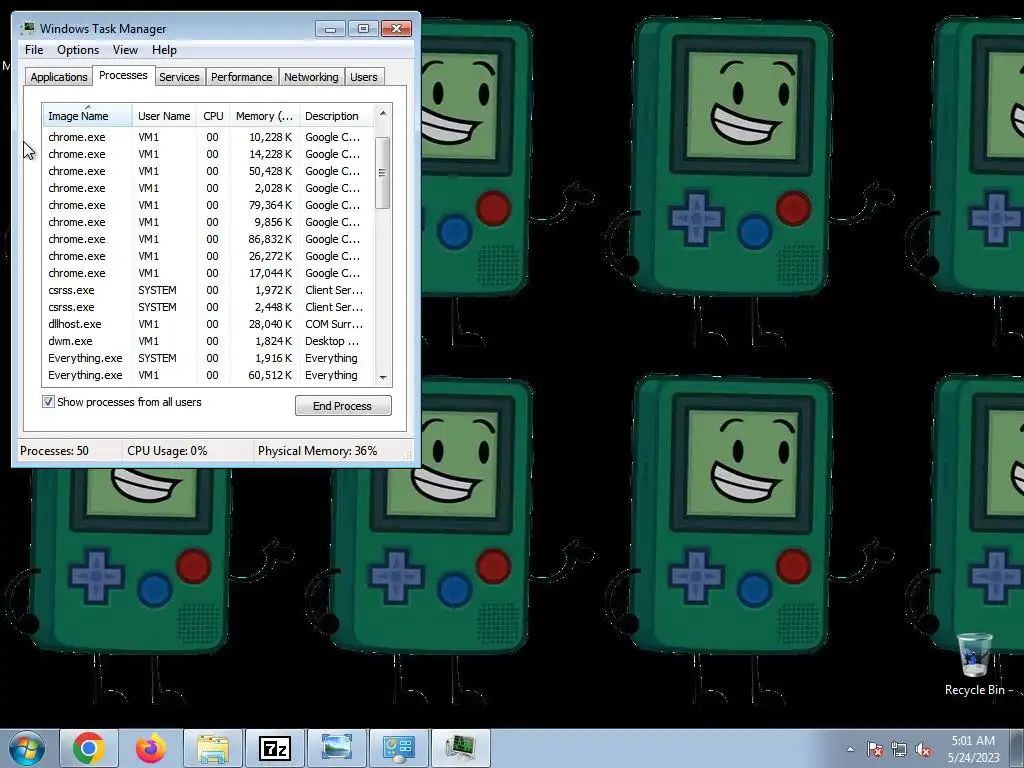
Task: Sort by the Description column header
Action: (x=336, y=116)
